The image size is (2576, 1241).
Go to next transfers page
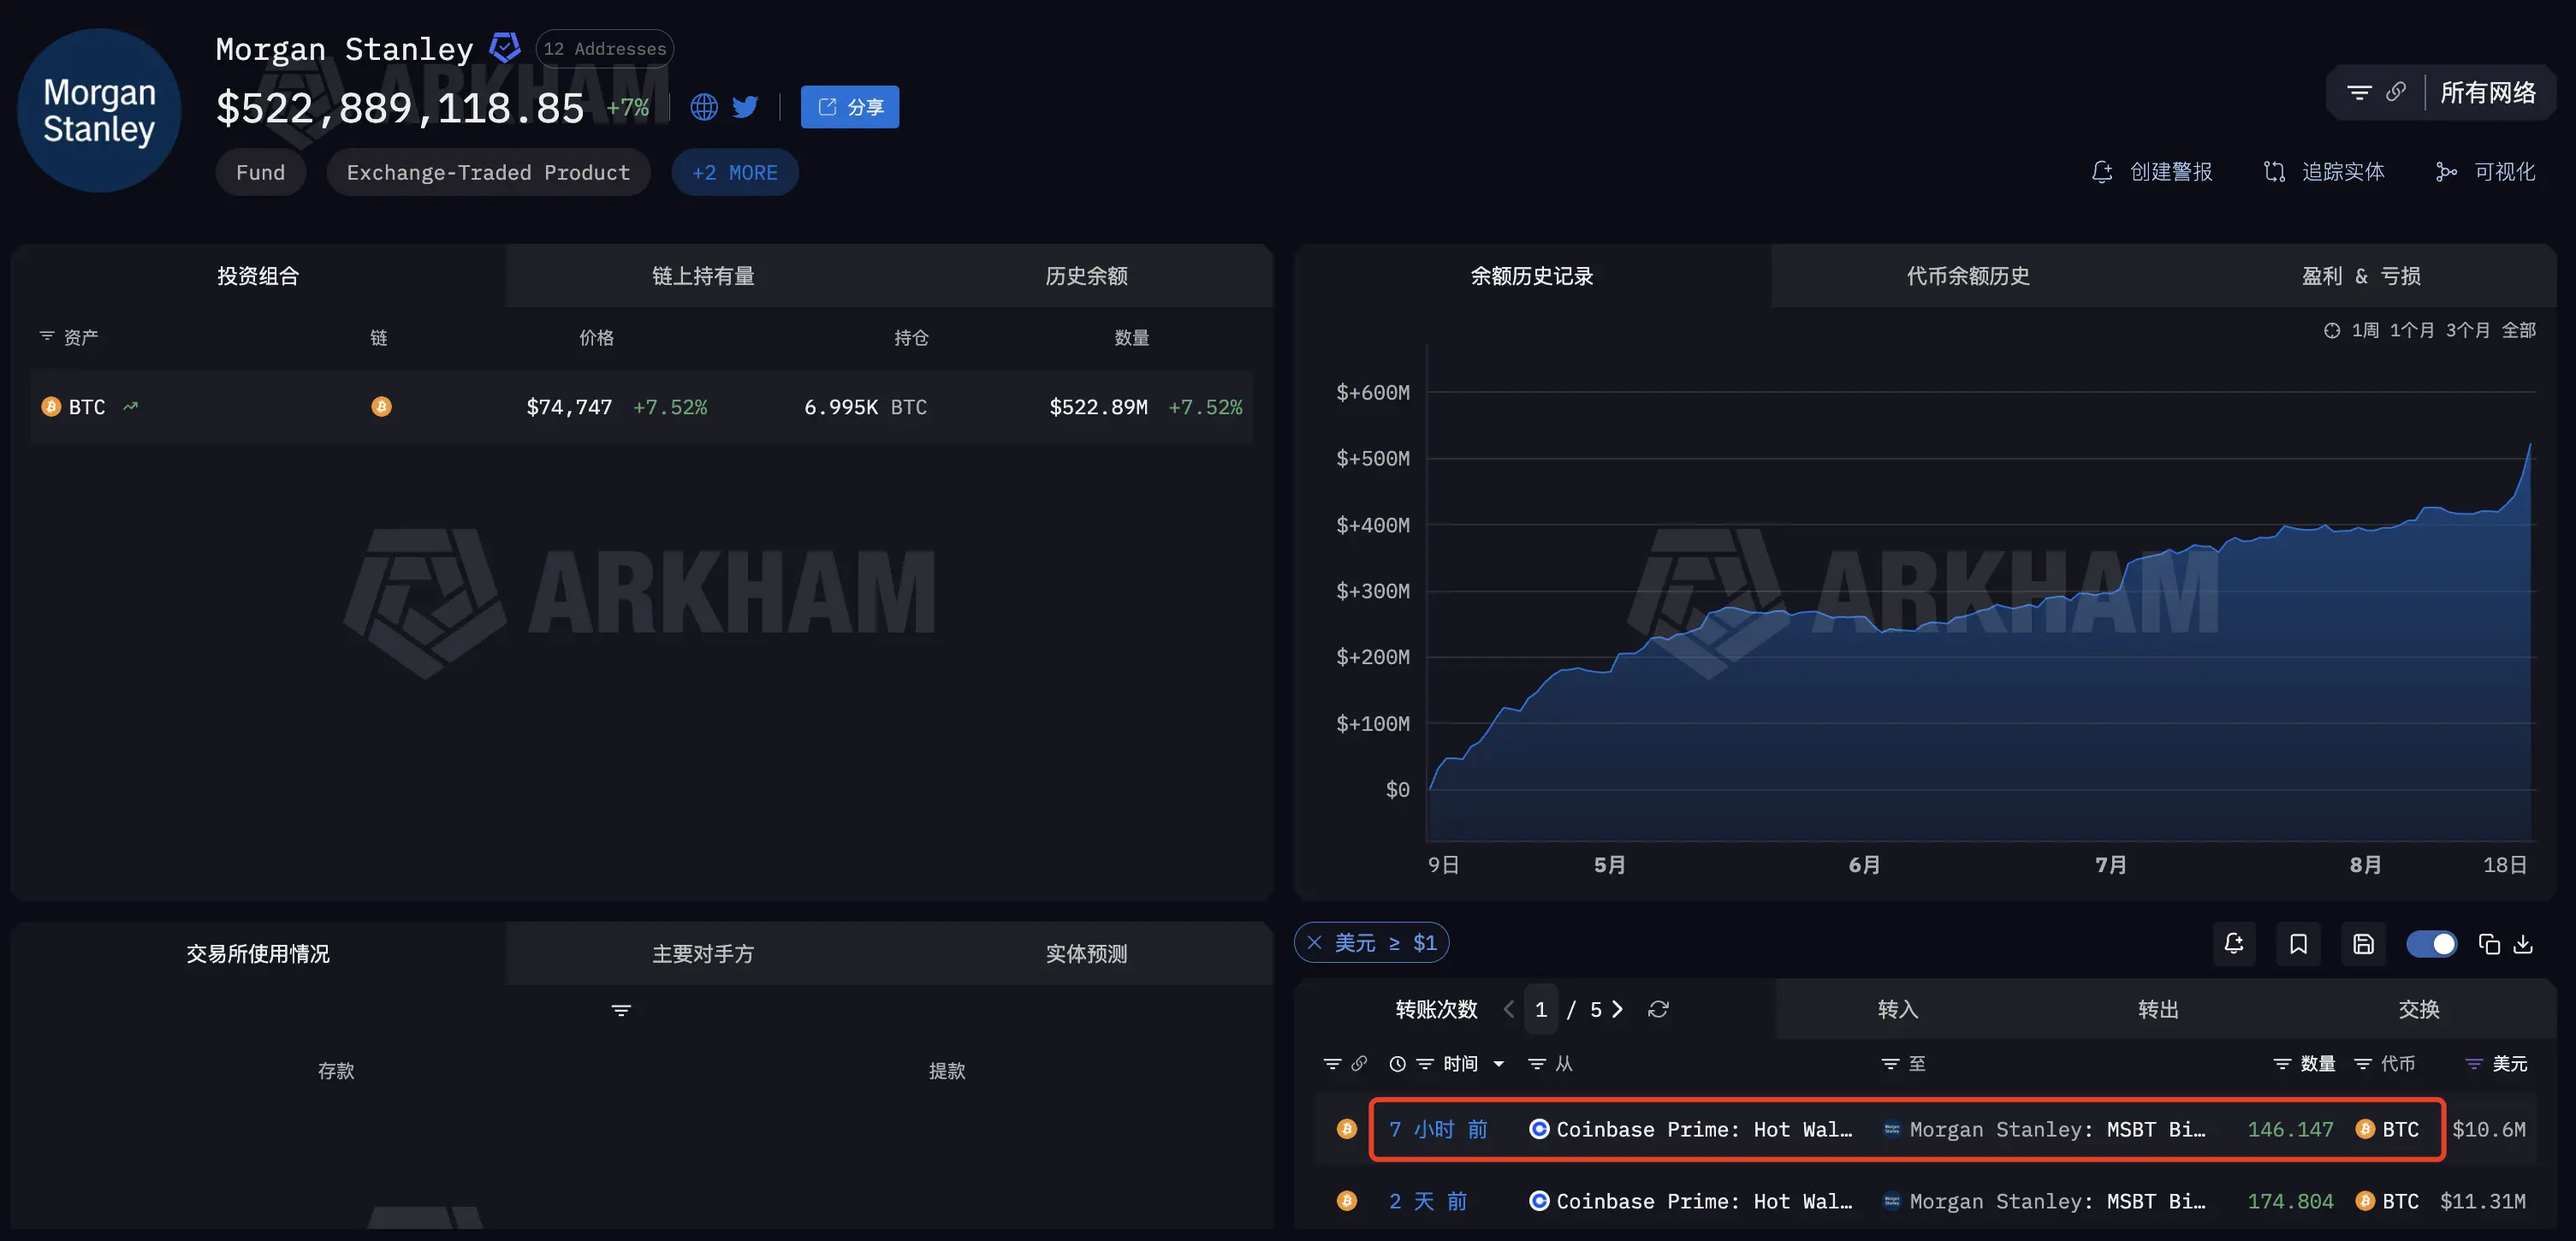click(1617, 1009)
